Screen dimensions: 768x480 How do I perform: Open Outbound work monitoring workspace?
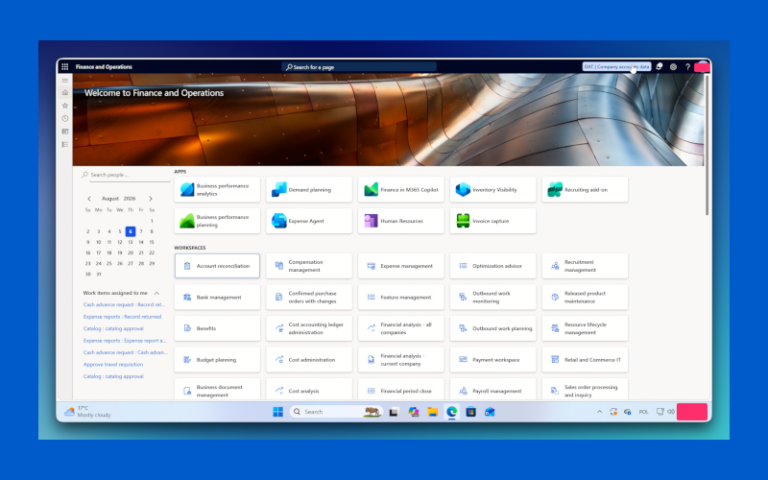493,297
